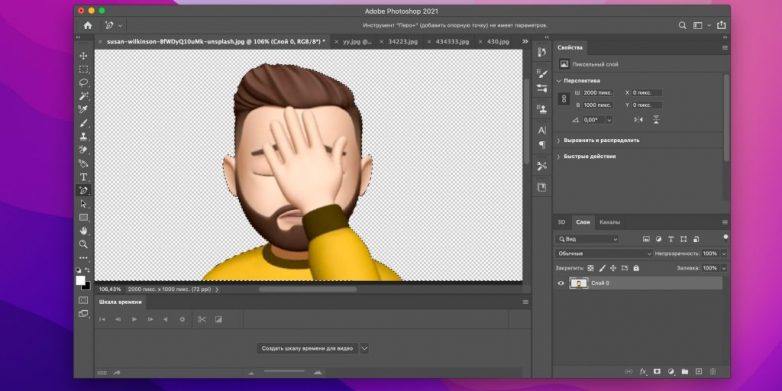Open the search icon at top right

click(x=682, y=25)
